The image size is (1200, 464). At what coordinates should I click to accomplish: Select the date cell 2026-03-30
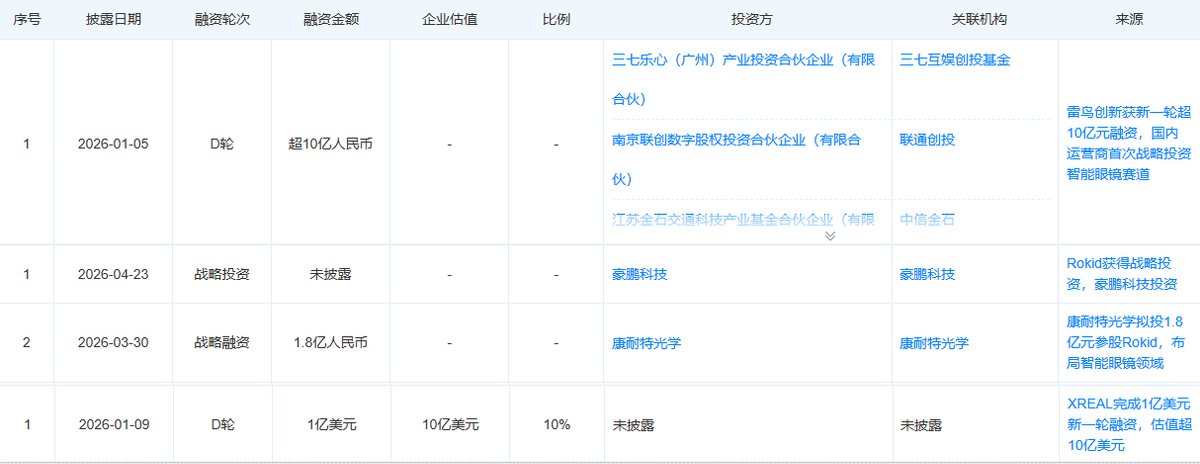pyautogui.click(x=113, y=343)
